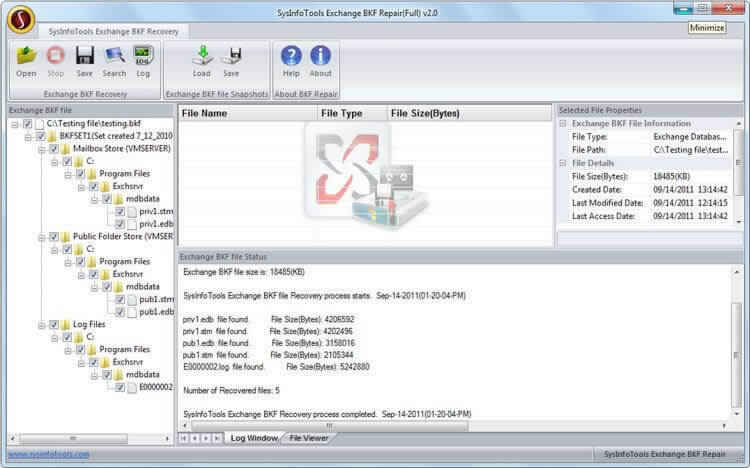The image size is (750, 468).
Task: Collapse Exchange BKF File Information section
Action: pyautogui.click(x=563, y=123)
